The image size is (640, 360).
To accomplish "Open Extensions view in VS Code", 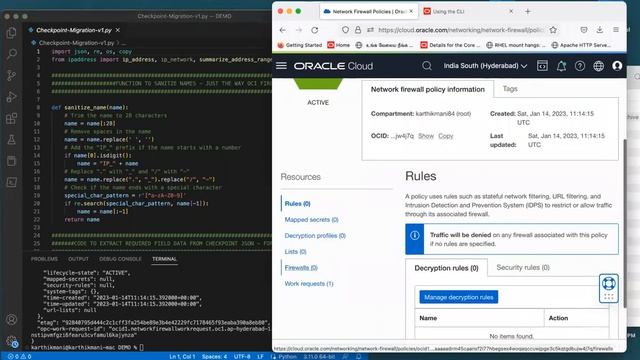I will tap(11, 118).
